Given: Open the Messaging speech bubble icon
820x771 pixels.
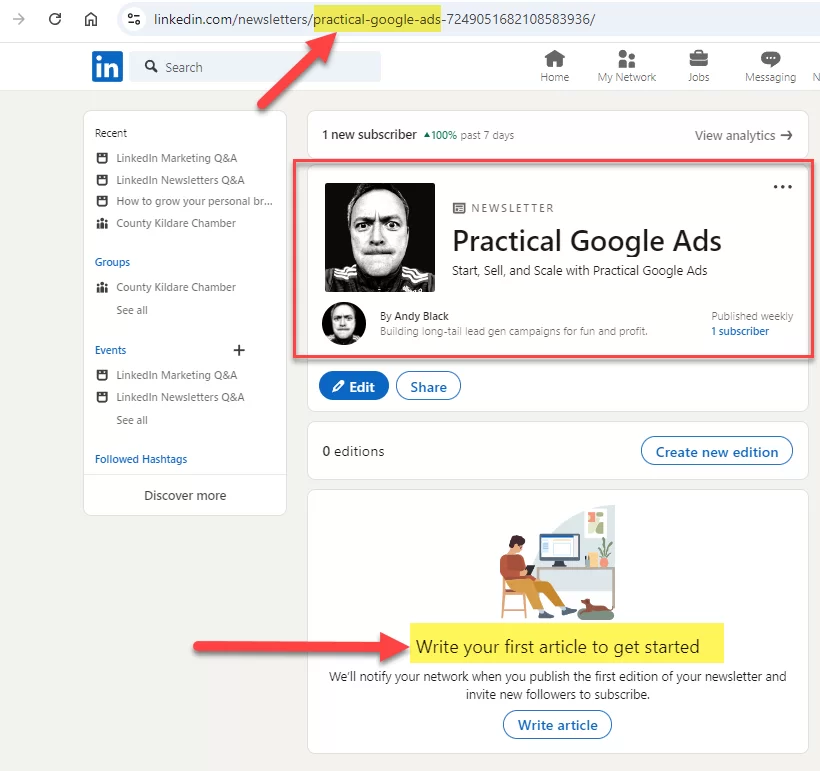Looking at the screenshot, I should [770, 59].
